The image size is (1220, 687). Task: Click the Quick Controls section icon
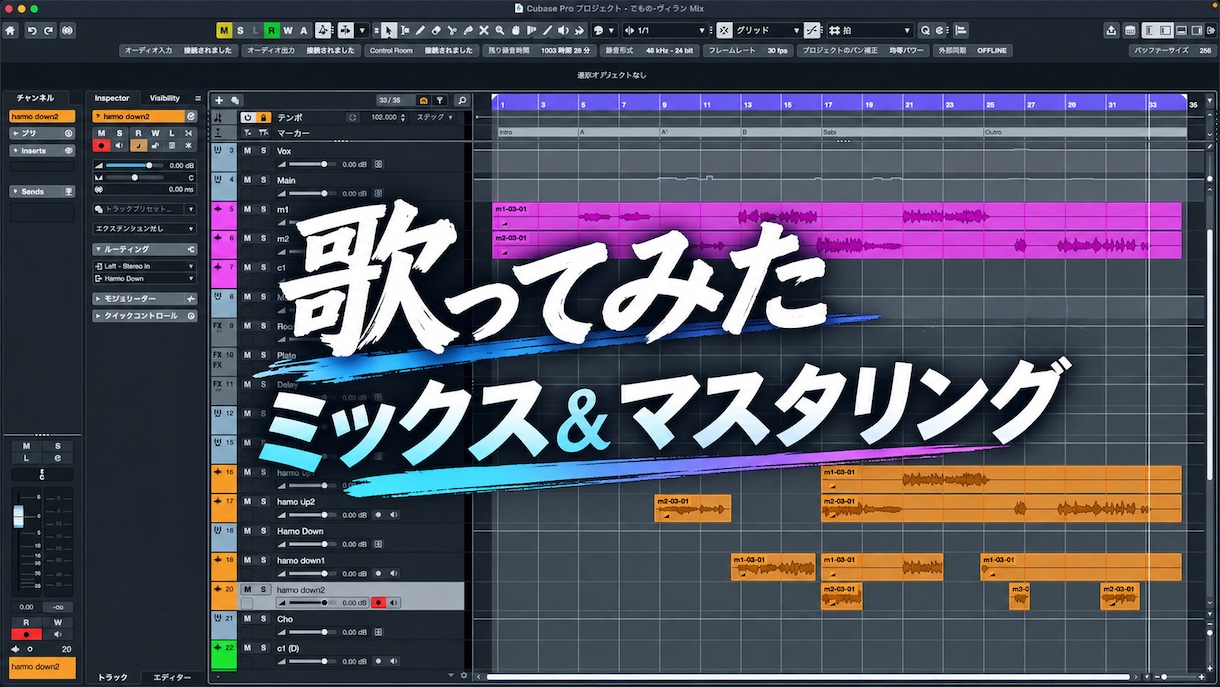click(x=191, y=316)
